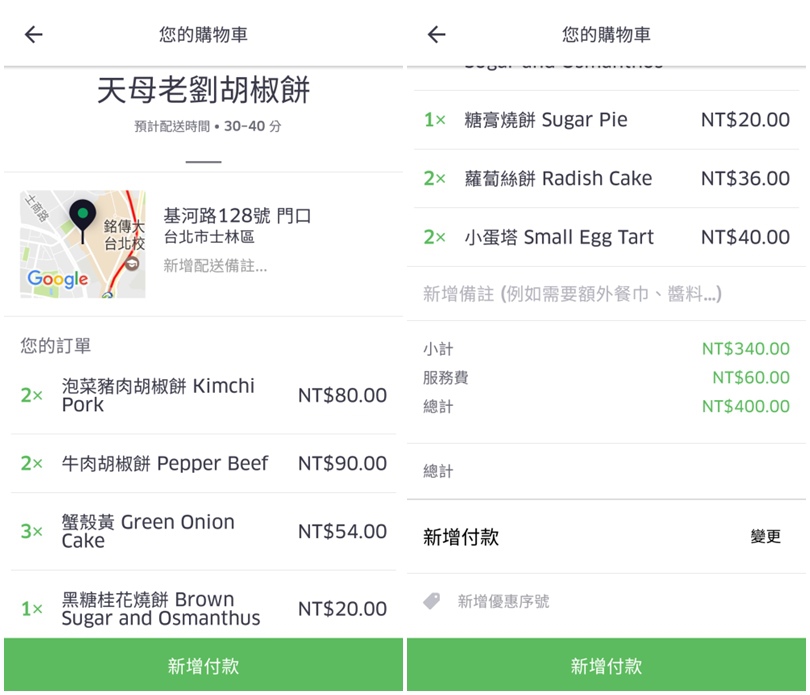
Task: Tap back arrow on right cart screen
Action: [x=437, y=35]
